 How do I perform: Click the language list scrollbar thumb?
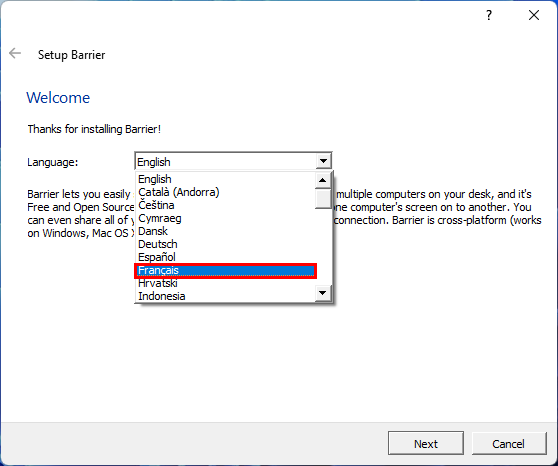(x=323, y=199)
